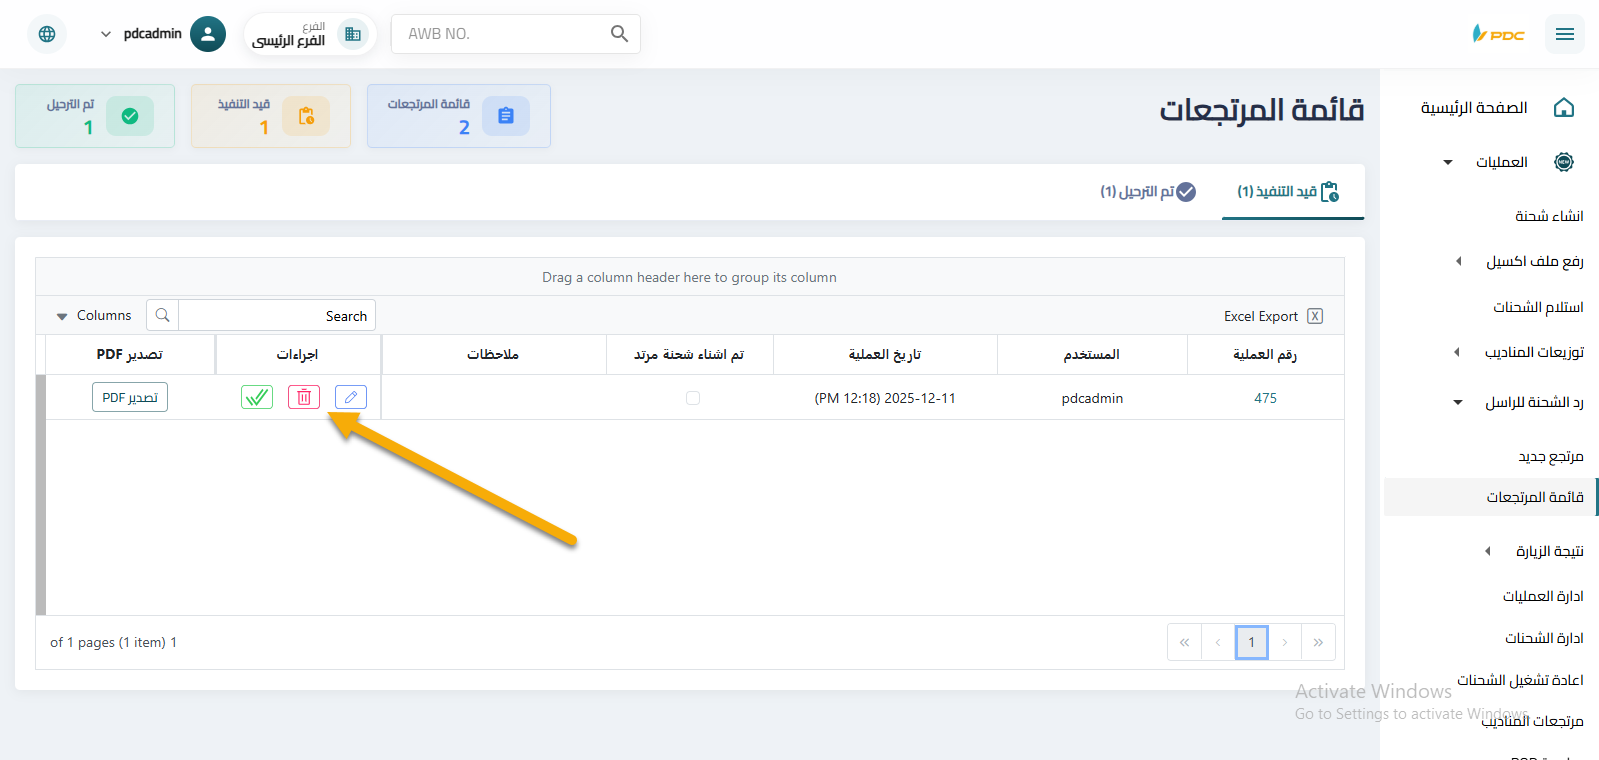Open the Columns dropdown
This screenshot has height=760, width=1599.
click(94, 316)
